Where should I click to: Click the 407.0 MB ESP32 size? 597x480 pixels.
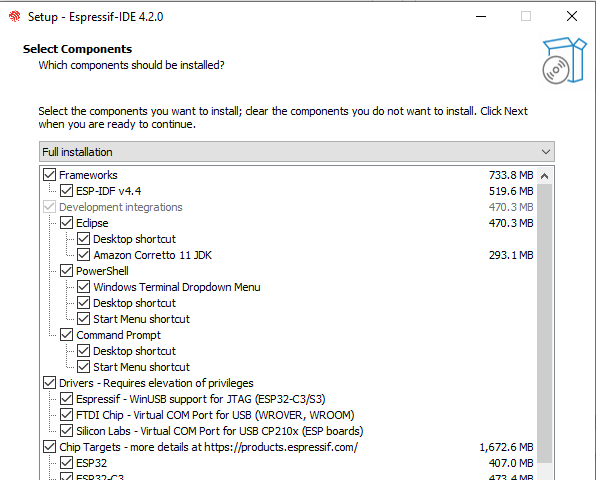[x=511, y=463]
